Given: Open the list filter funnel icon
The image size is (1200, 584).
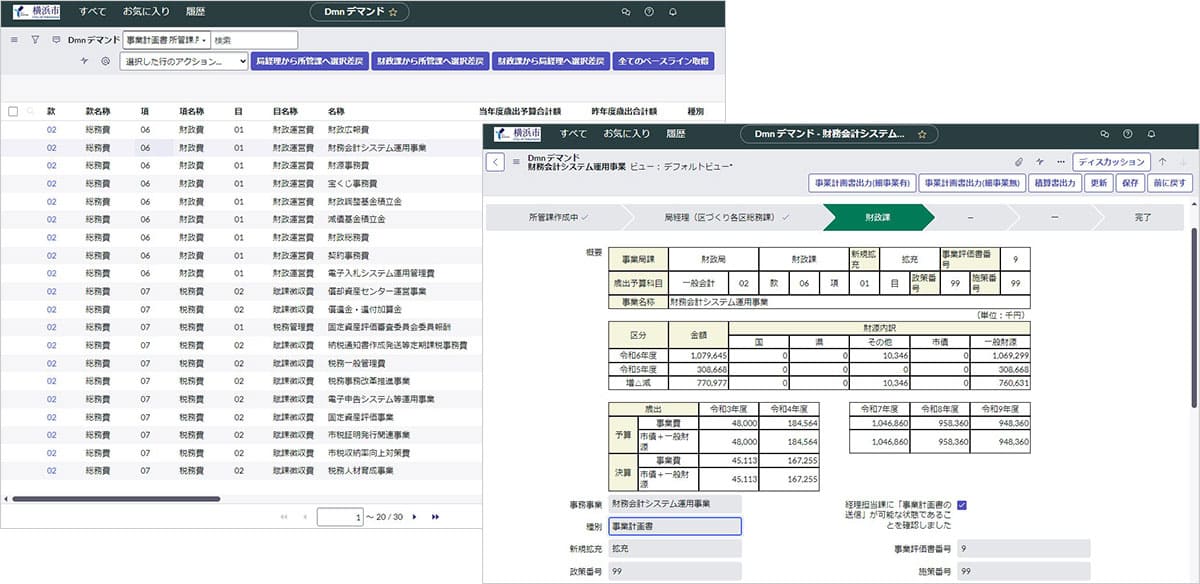Looking at the screenshot, I should point(35,41).
